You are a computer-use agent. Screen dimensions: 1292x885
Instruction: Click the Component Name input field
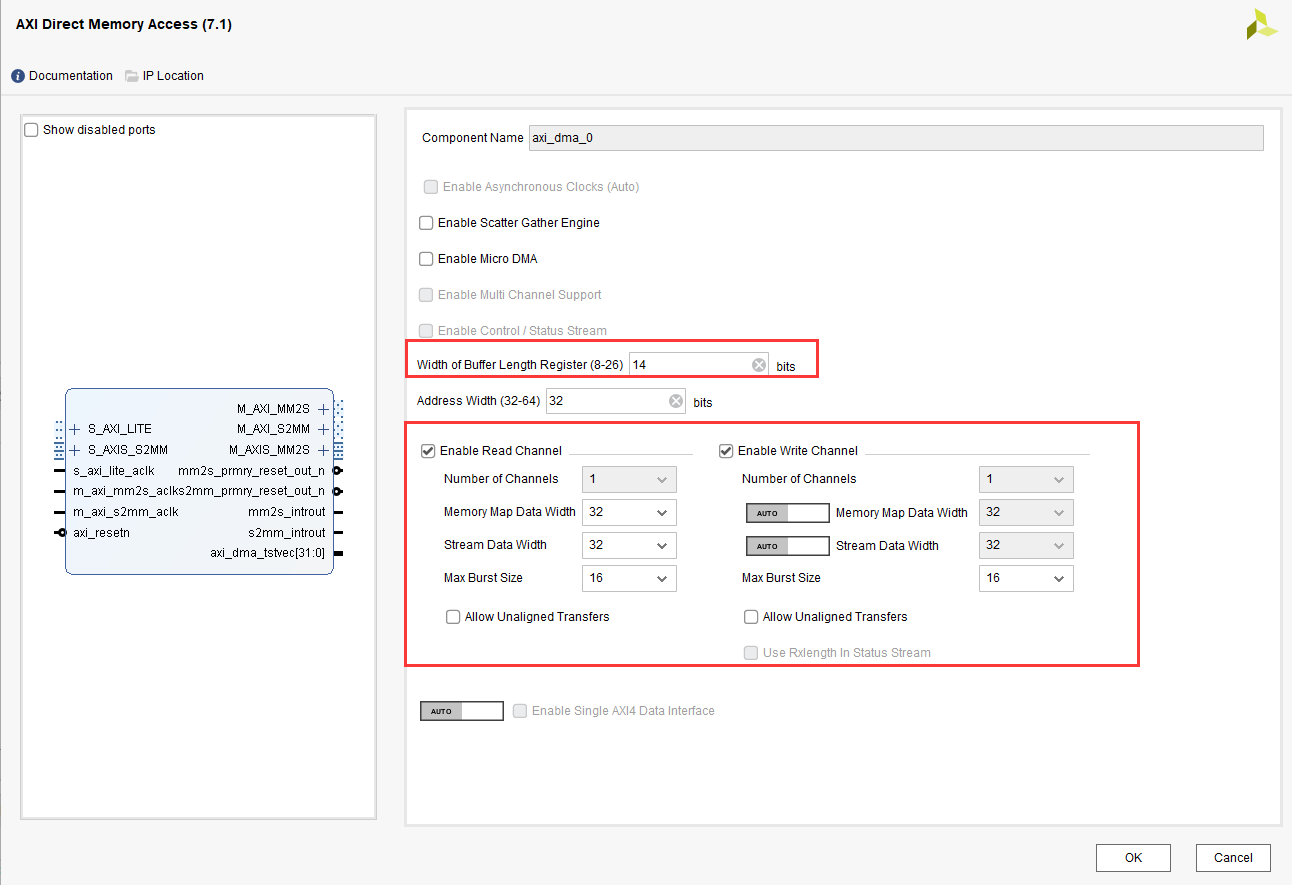tap(896, 138)
